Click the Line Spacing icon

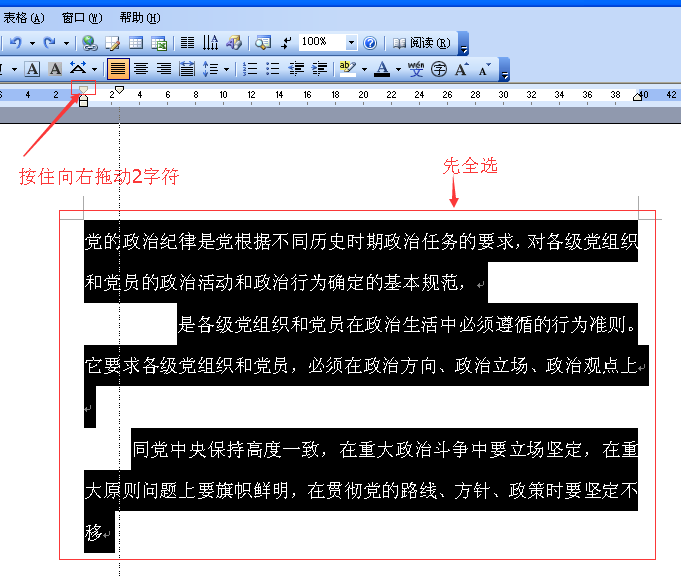point(211,69)
